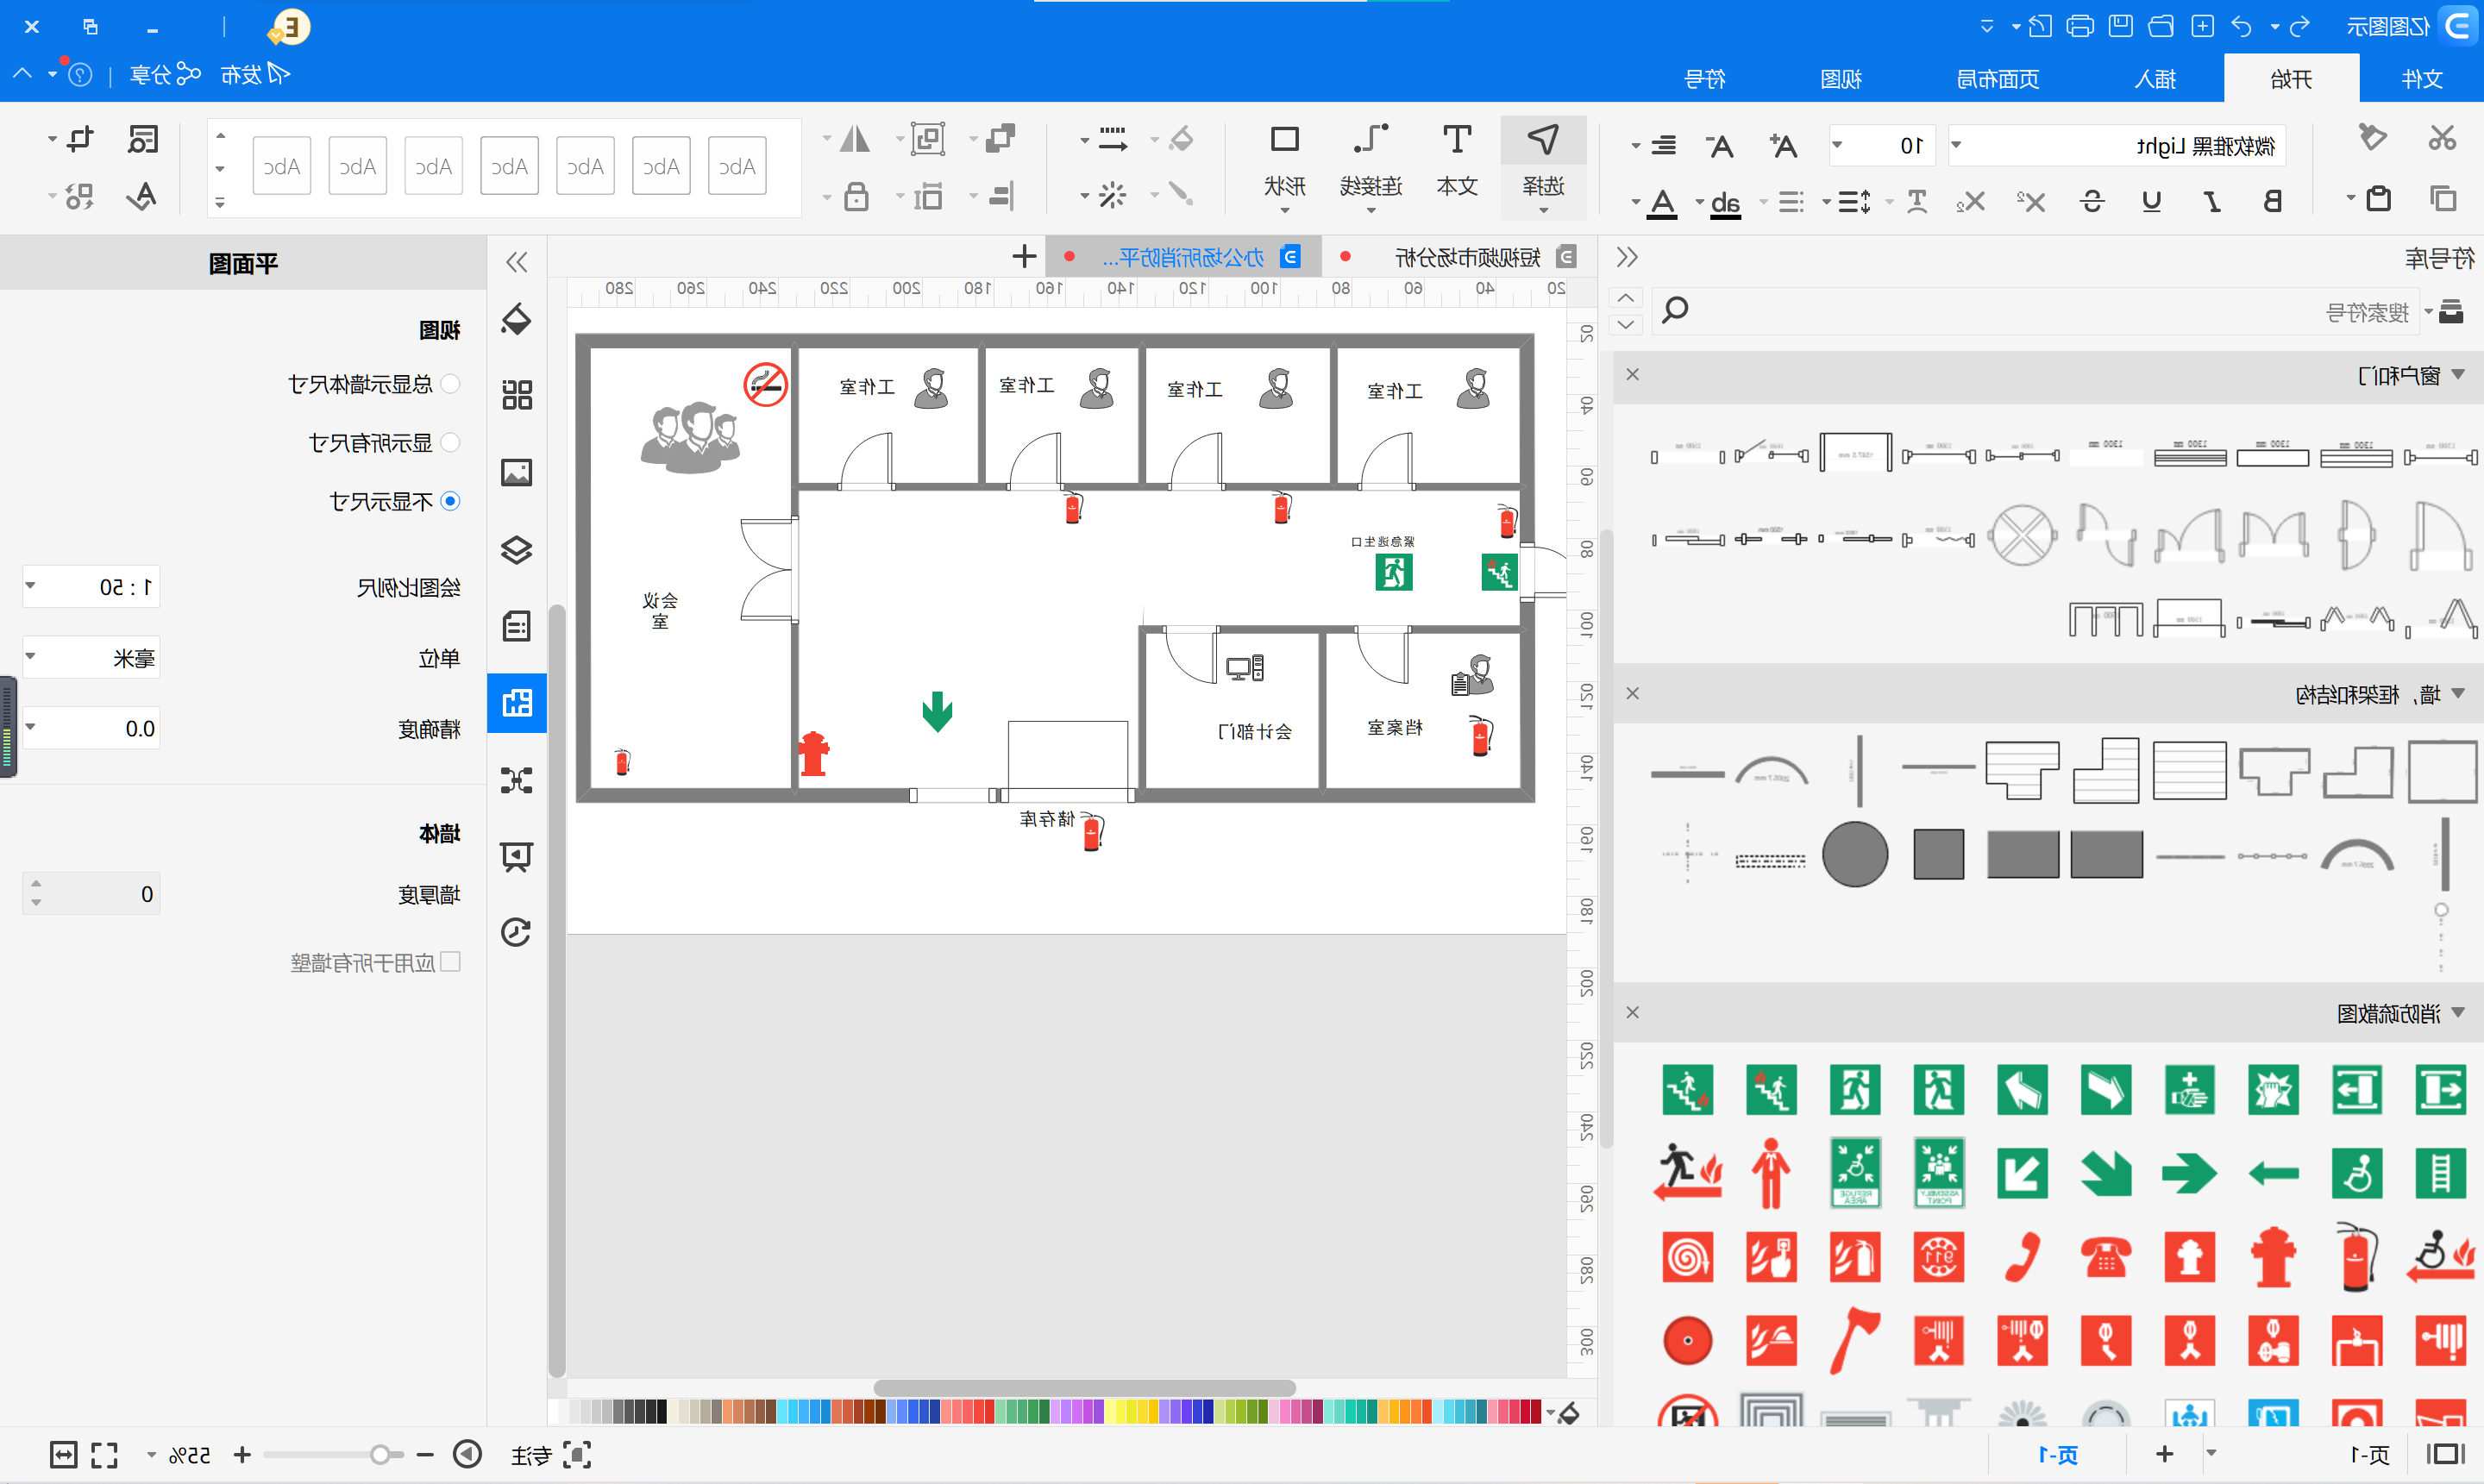The height and width of the screenshot is (1484, 2484).
Task: Click the increase font size icon
Action: click(1783, 146)
